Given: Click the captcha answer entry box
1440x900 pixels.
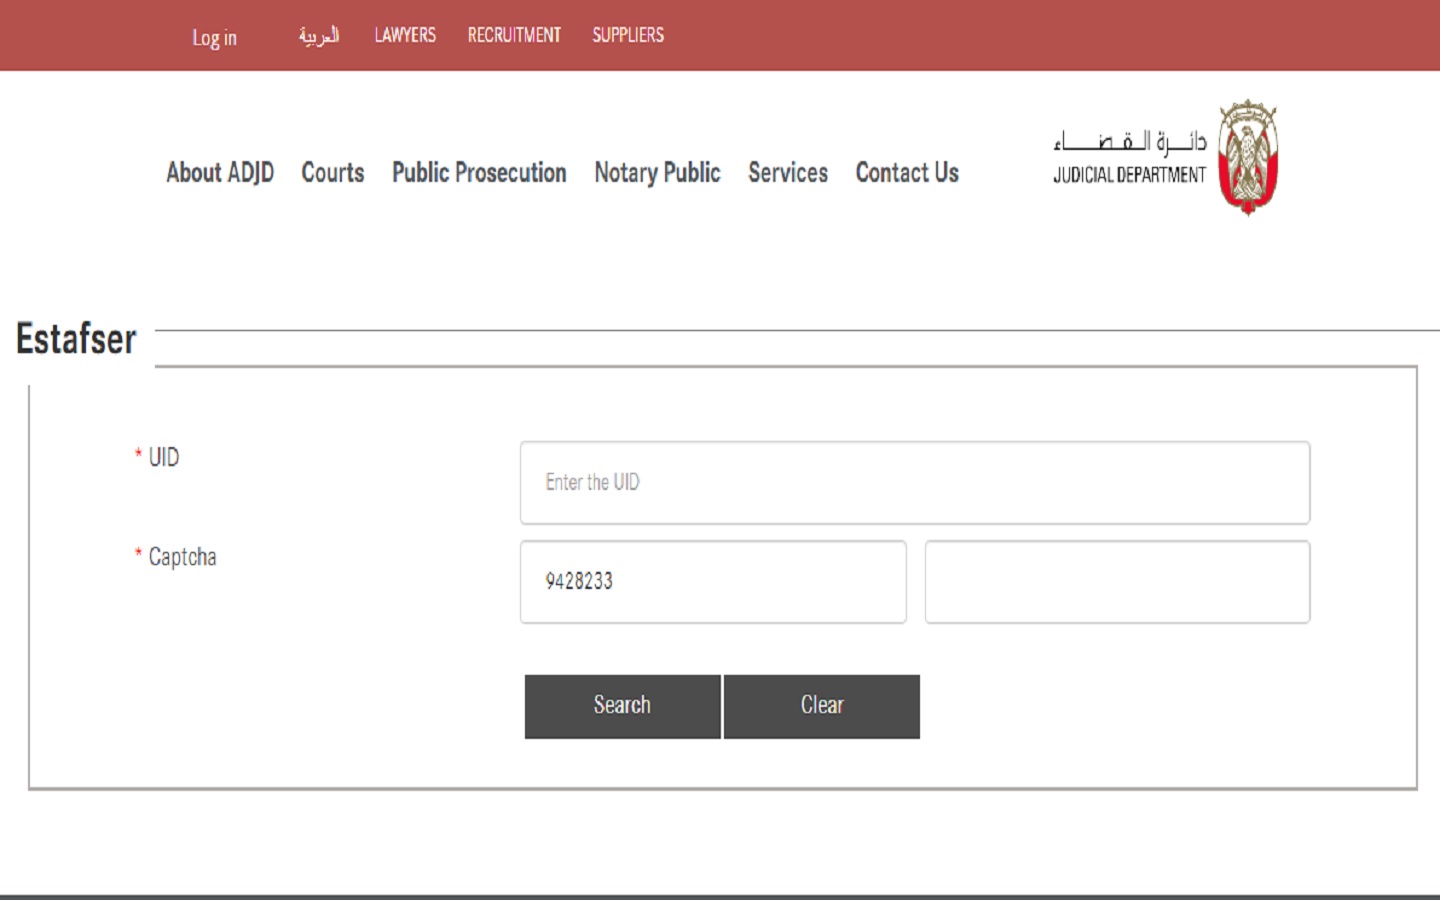Looking at the screenshot, I should [1116, 582].
